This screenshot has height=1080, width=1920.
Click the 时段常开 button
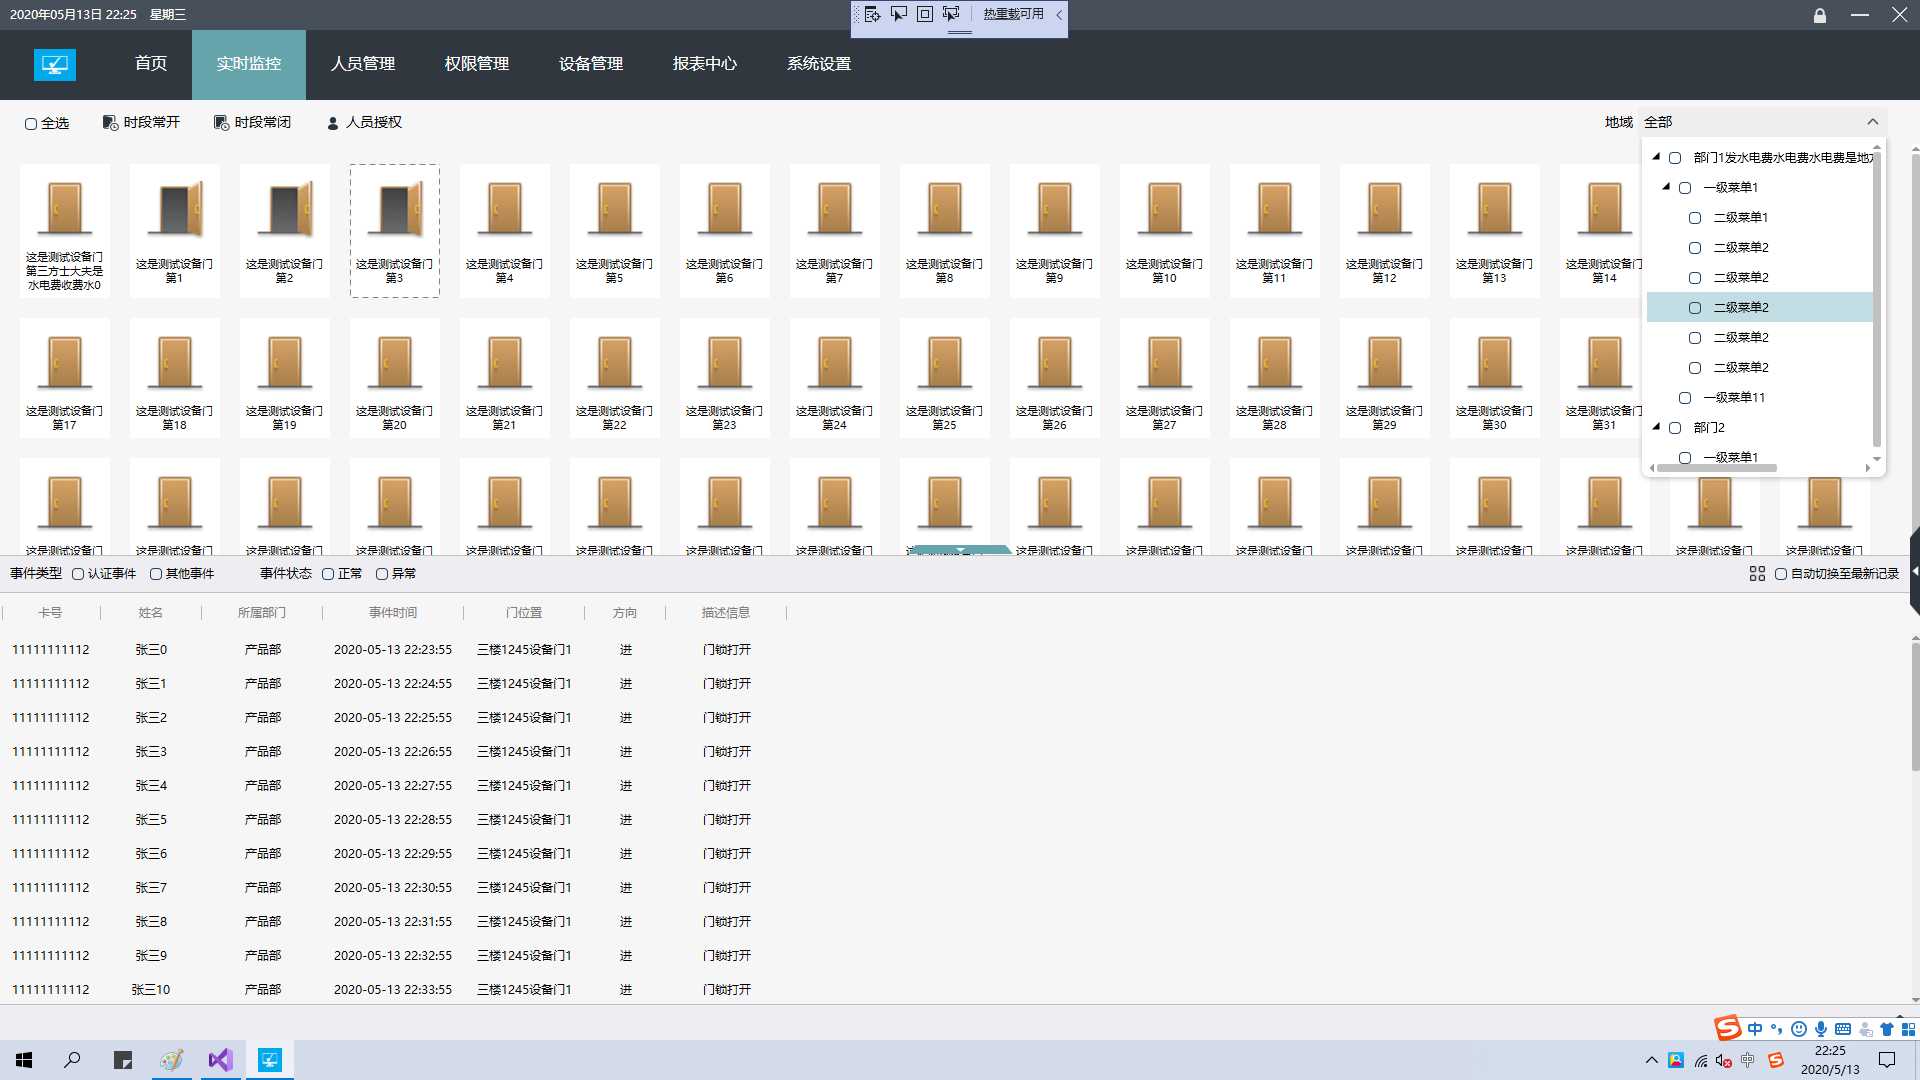(141, 122)
